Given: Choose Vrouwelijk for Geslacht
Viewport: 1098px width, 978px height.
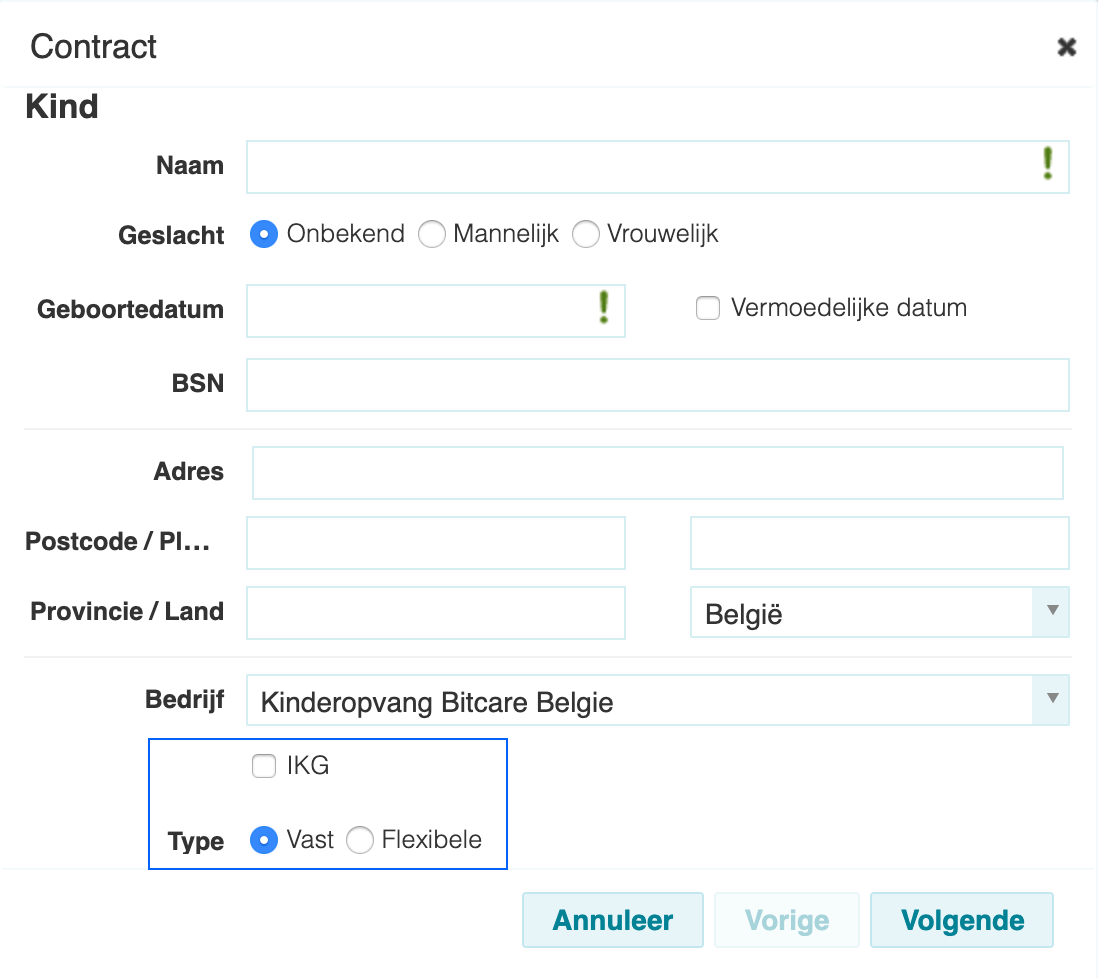Looking at the screenshot, I should point(585,234).
